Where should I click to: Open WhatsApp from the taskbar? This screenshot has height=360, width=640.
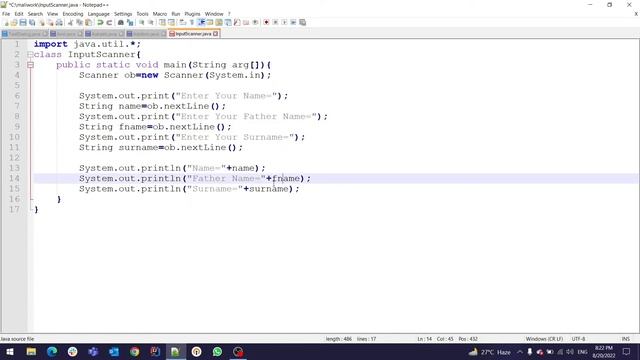(217, 352)
